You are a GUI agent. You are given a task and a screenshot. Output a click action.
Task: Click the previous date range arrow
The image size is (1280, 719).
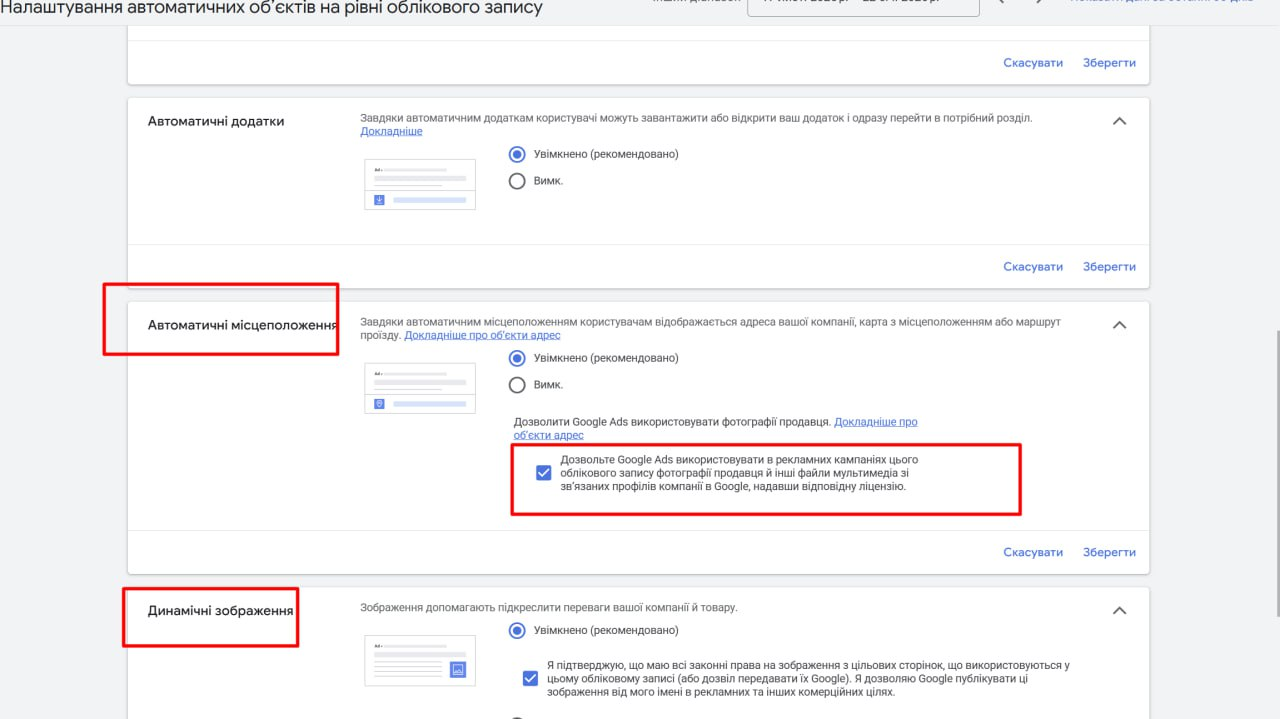1002,4
